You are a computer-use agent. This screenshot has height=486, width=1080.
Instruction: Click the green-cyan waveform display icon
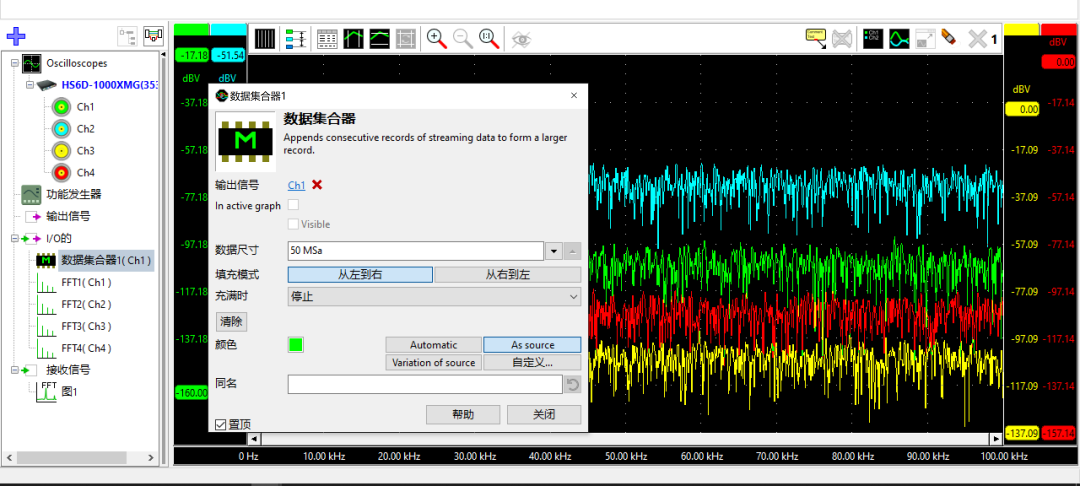[899, 39]
